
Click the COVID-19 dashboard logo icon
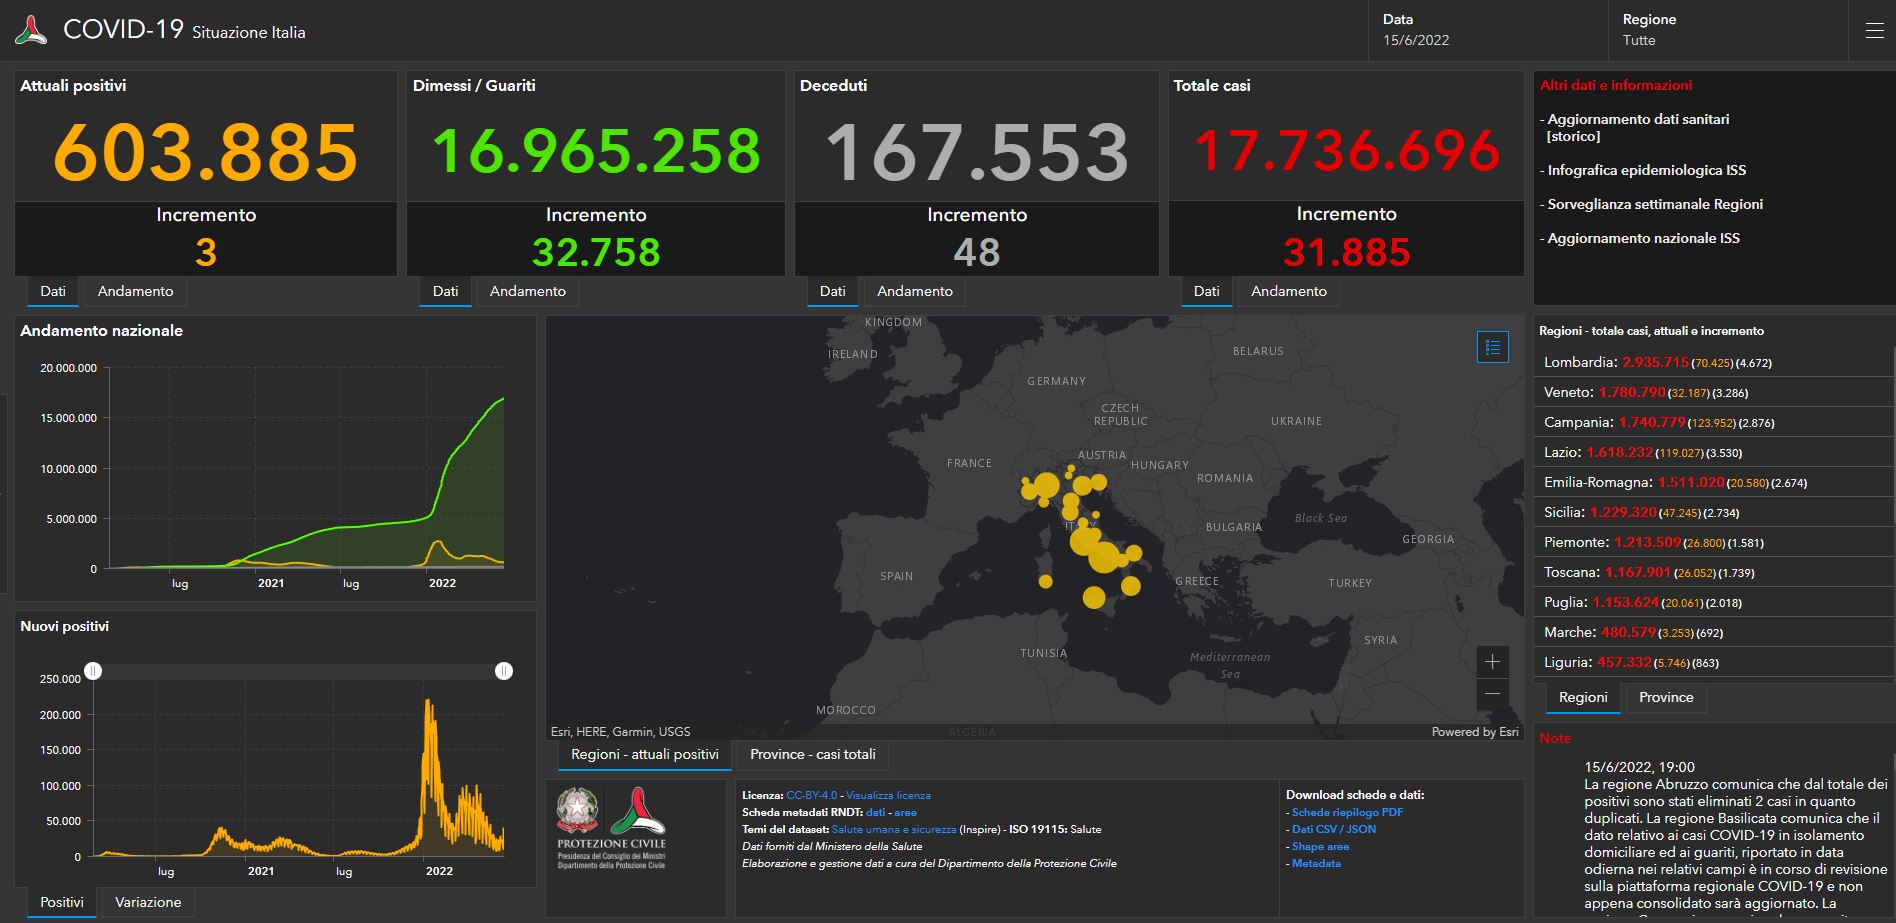click(x=31, y=30)
